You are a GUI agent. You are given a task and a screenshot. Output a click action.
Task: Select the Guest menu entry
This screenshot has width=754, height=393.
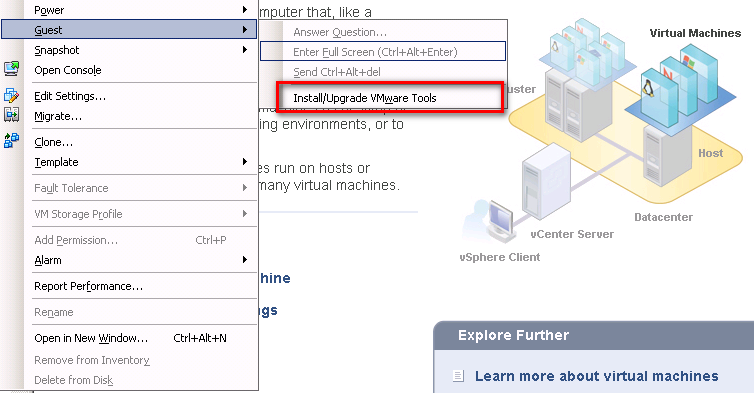(x=129, y=29)
